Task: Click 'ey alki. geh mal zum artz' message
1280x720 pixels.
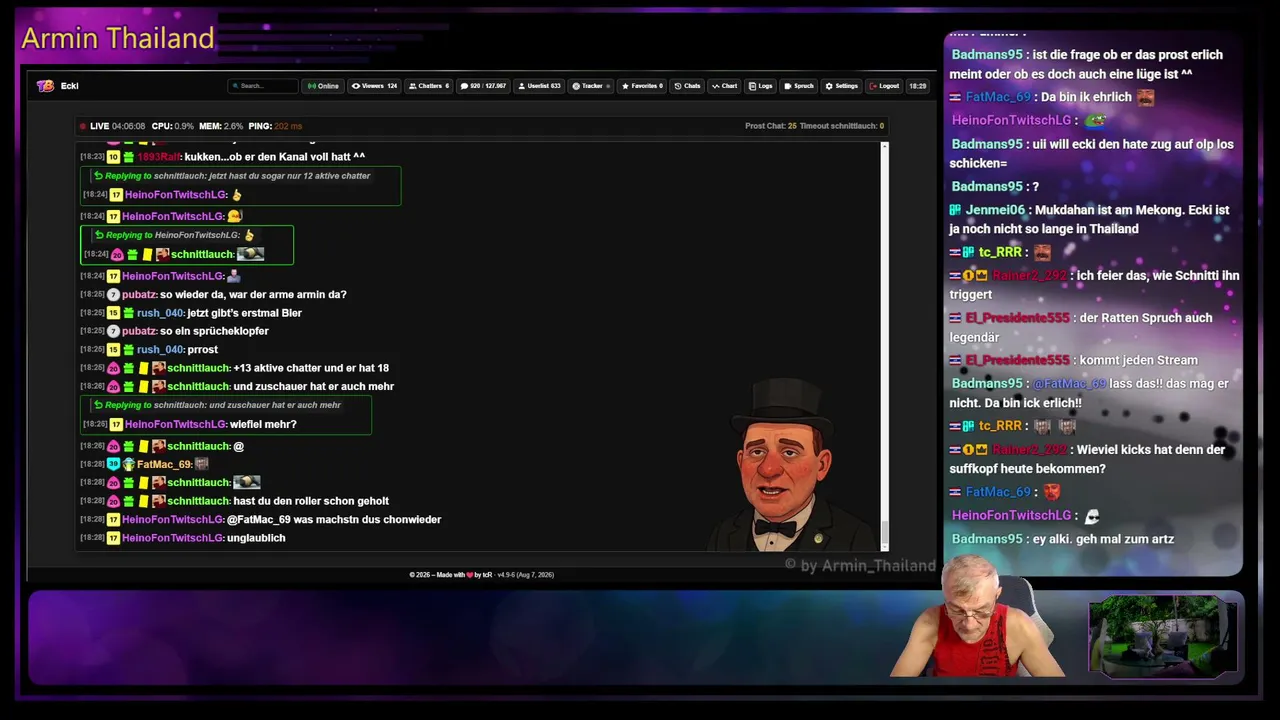Action: click(x=1102, y=539)
